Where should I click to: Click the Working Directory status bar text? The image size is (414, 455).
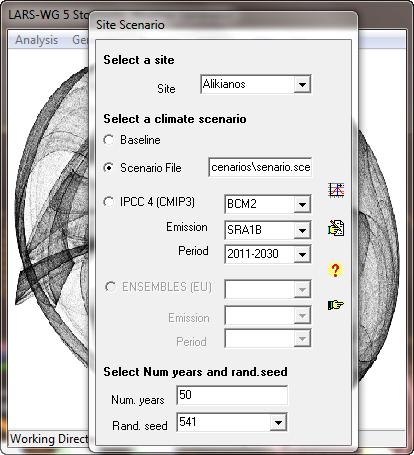[49, 439]
